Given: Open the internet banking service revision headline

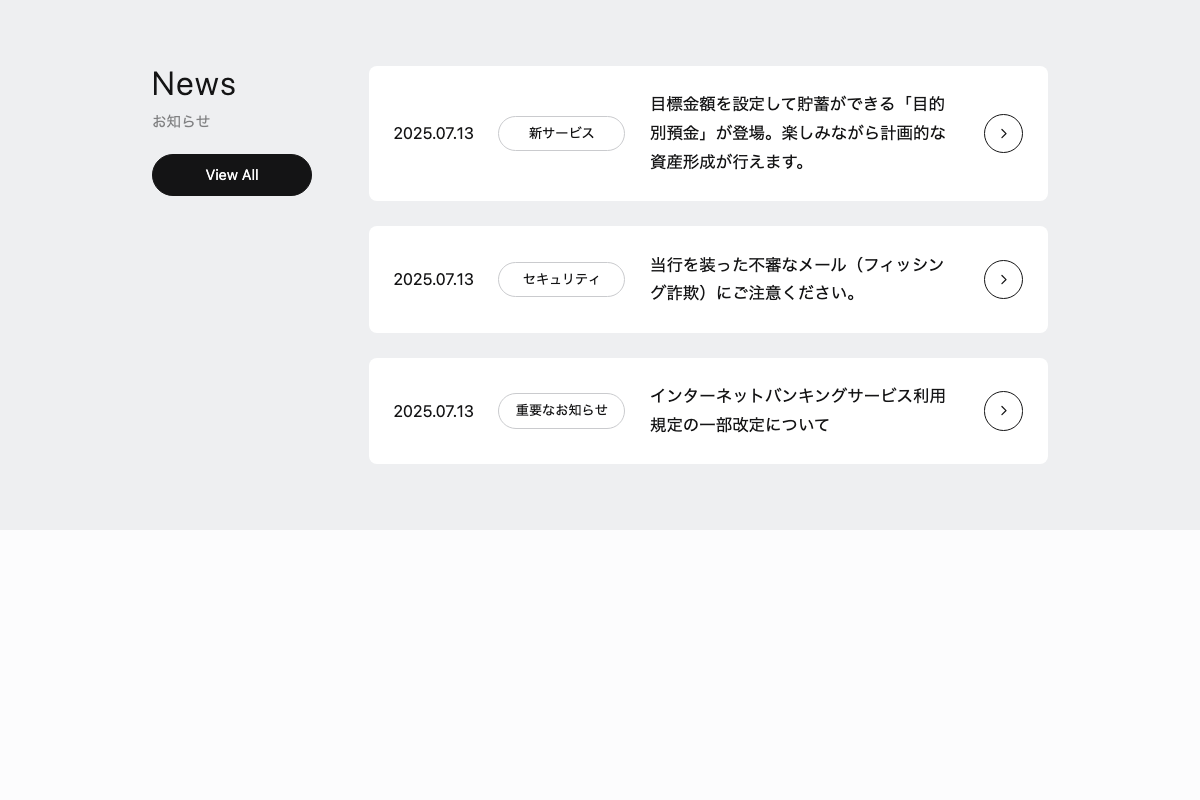Looking at the screenshot, I should tap(797, 410).
